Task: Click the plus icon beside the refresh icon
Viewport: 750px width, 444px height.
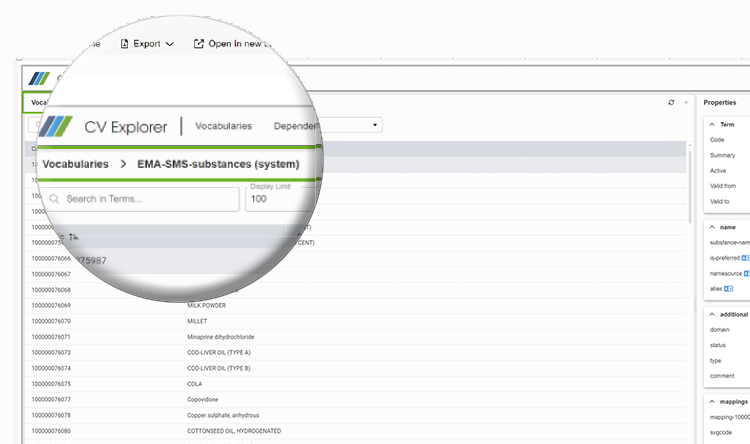Action: tap(686, 102)
